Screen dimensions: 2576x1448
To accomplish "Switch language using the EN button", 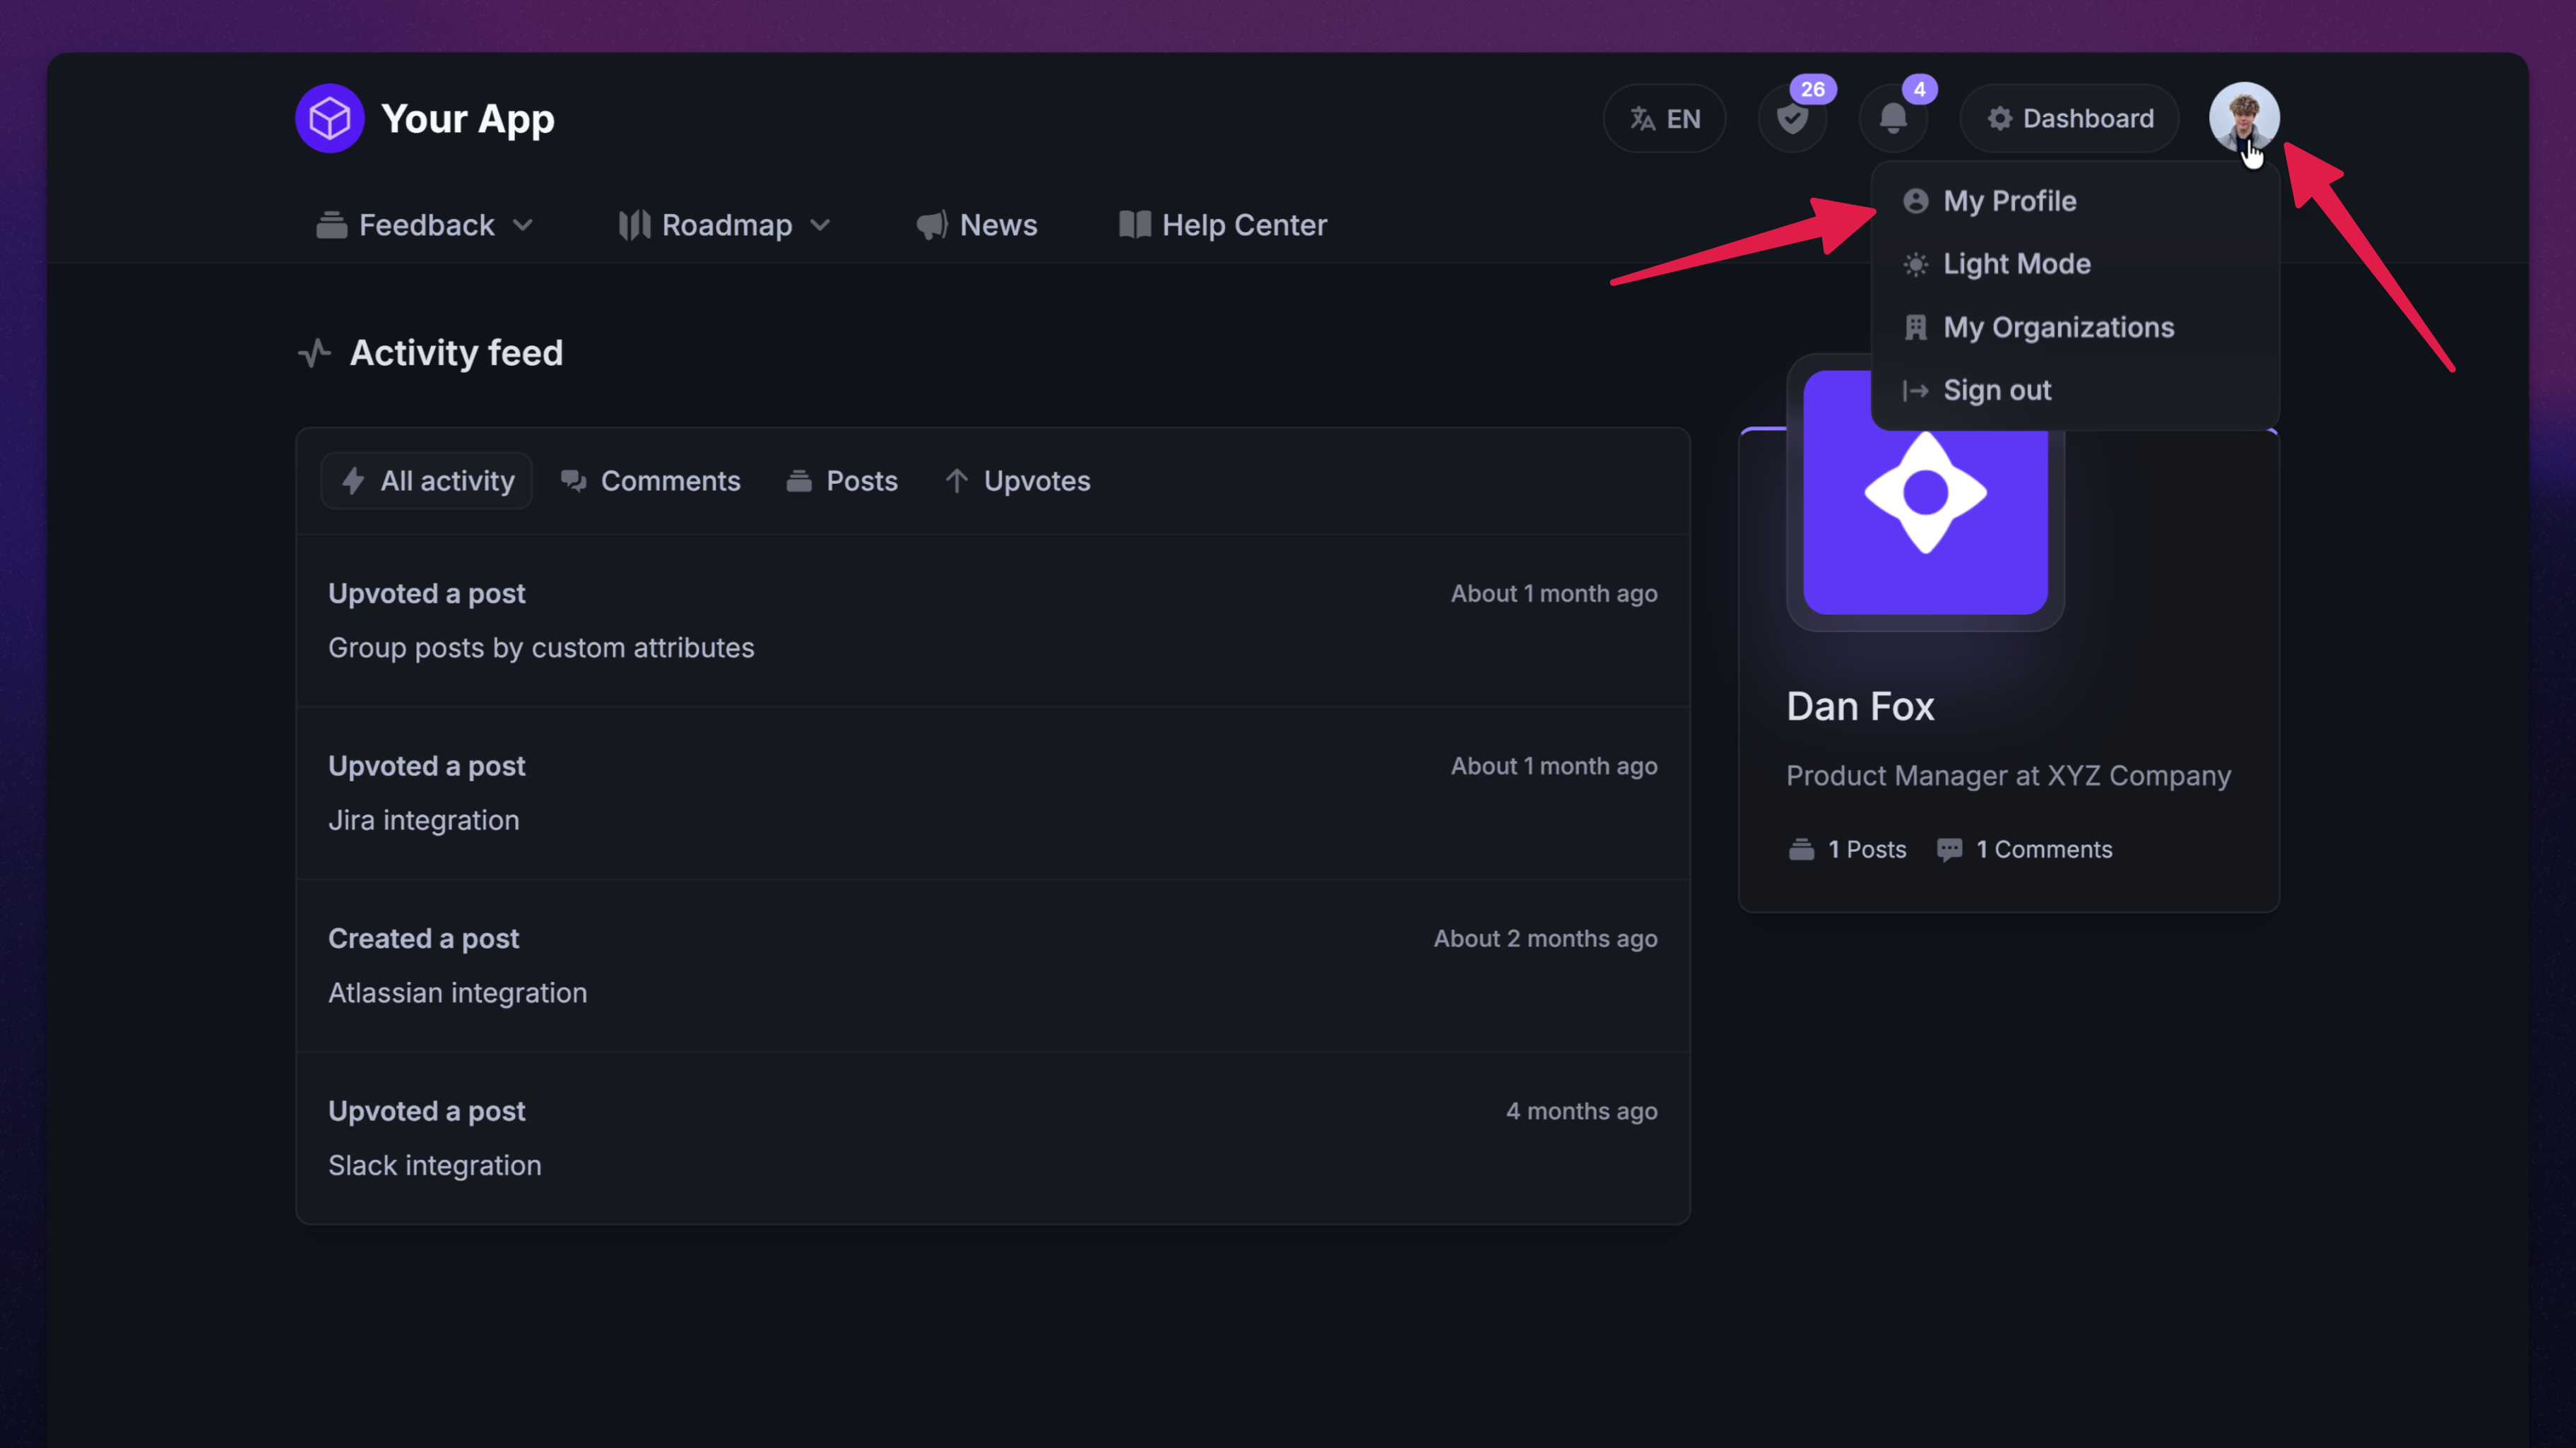I will point(1664,119).
